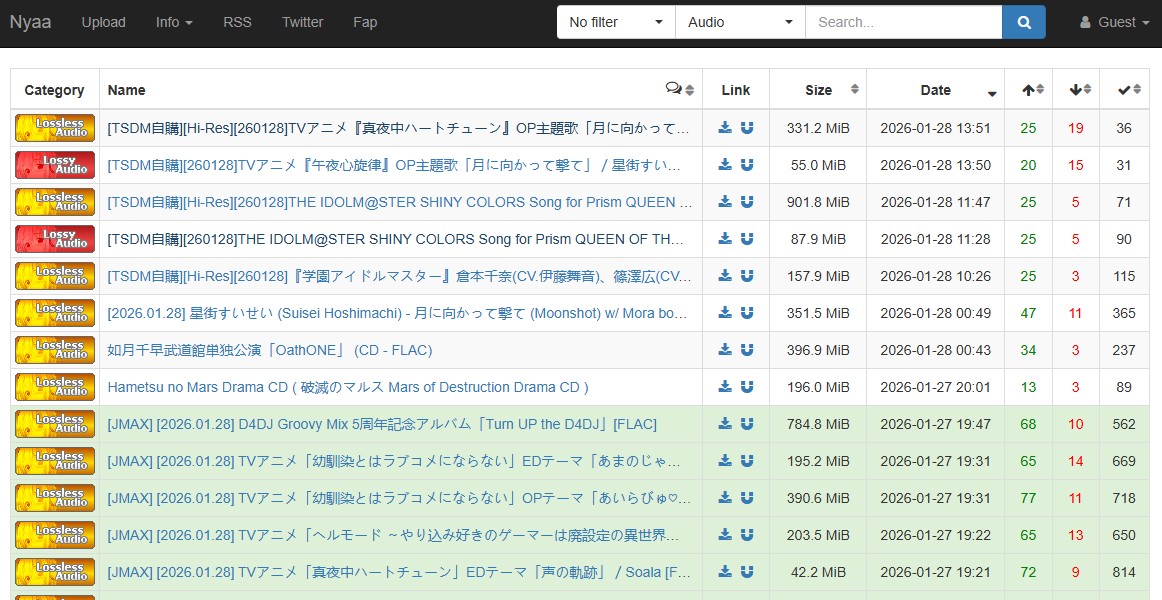
Task: Click the search magnifier button
Action: [1024, 22]
